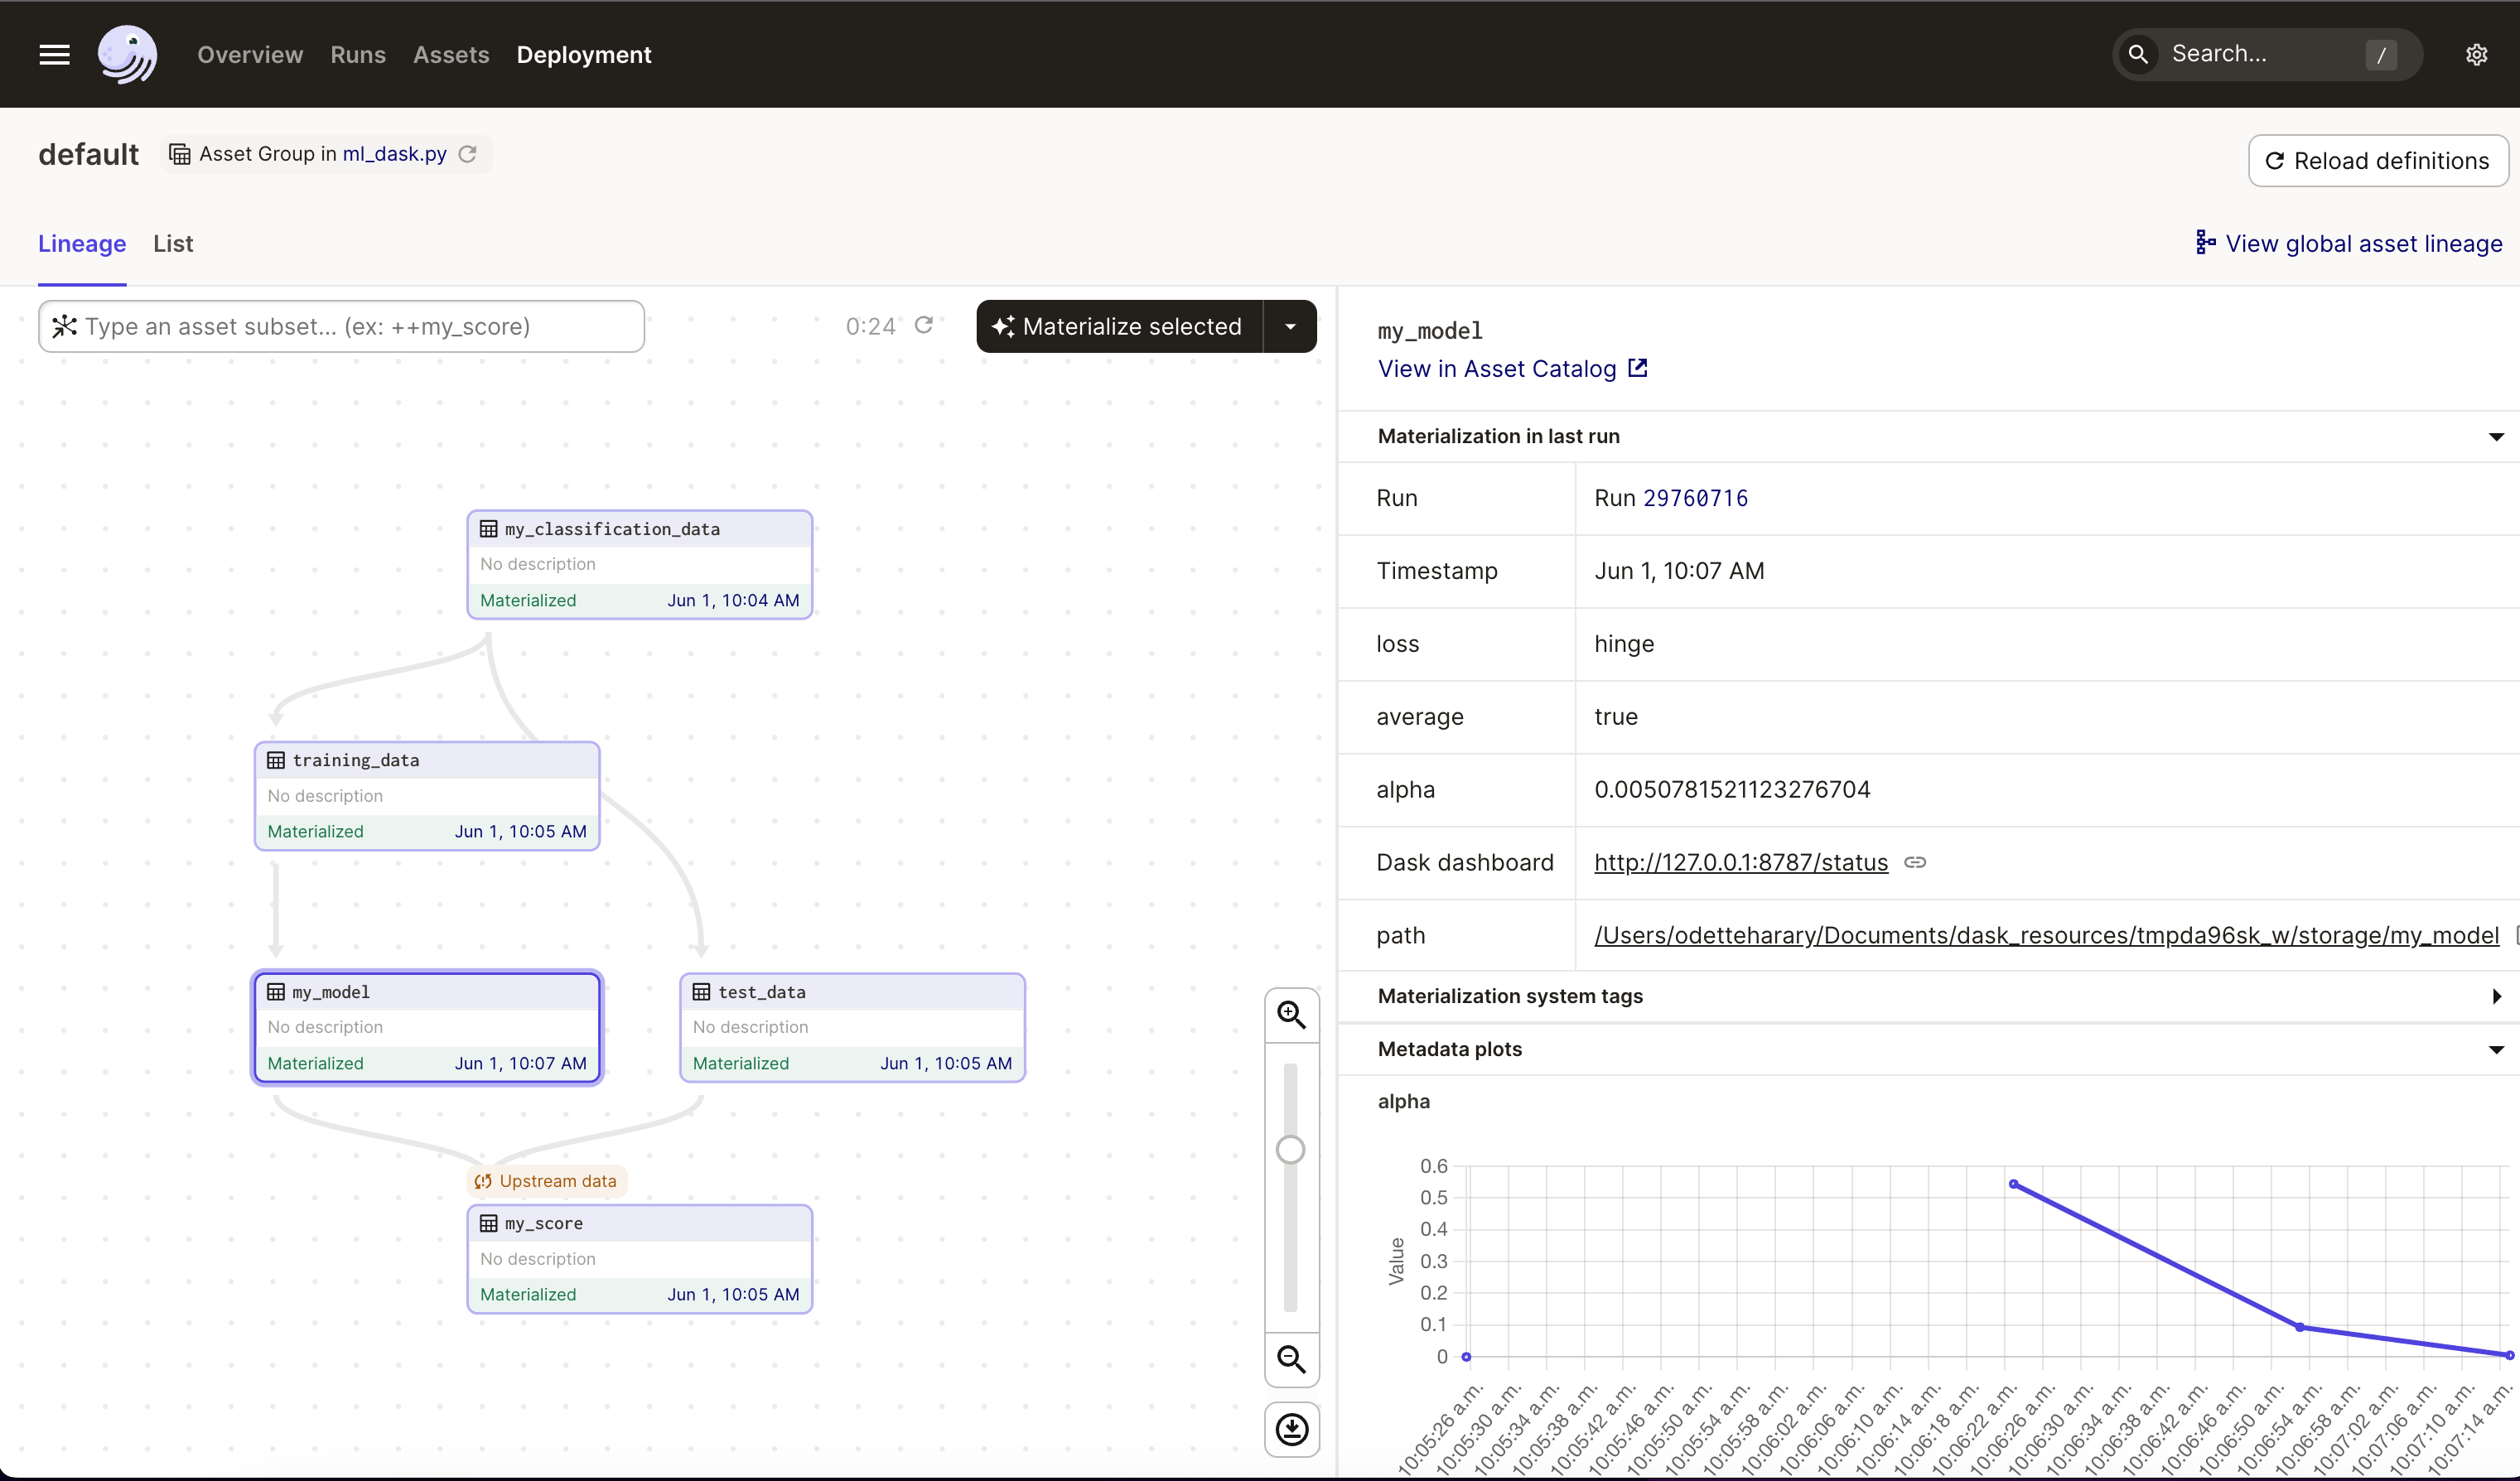The image size is (2520, 1481).
Task: Switch to the Lineage tab
Action: [x=82, y=244]
